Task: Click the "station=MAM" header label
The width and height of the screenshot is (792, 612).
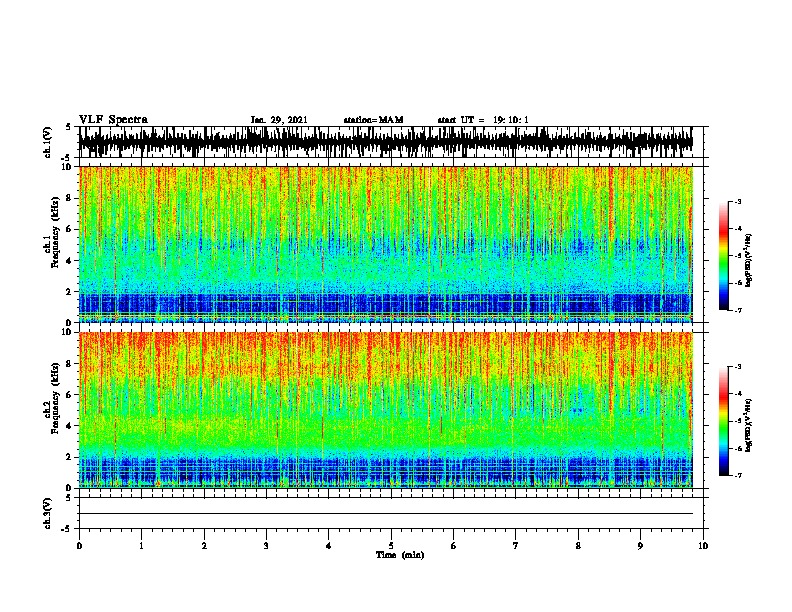Action: pos(373,120)
